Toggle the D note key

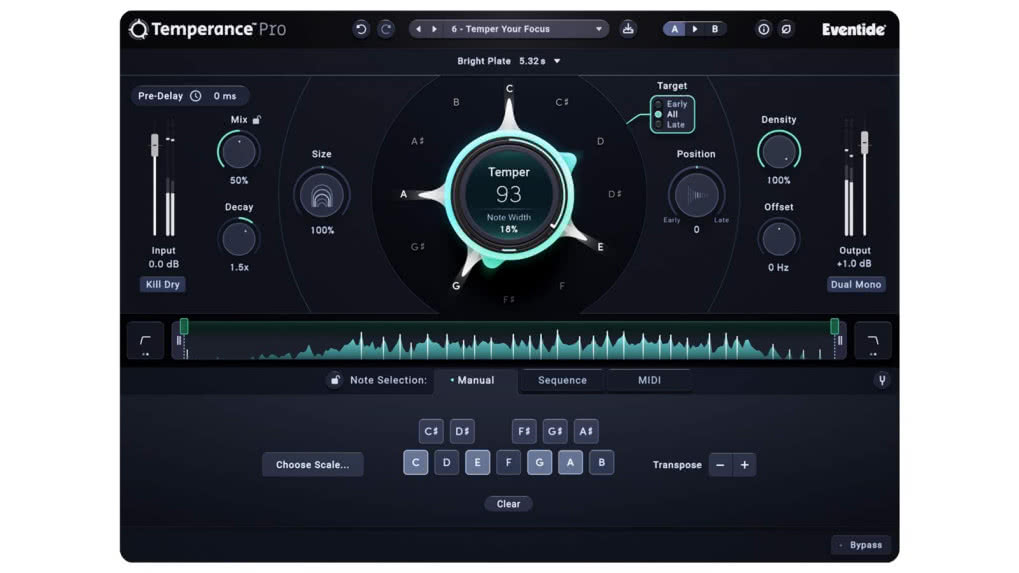click(446, 463)
